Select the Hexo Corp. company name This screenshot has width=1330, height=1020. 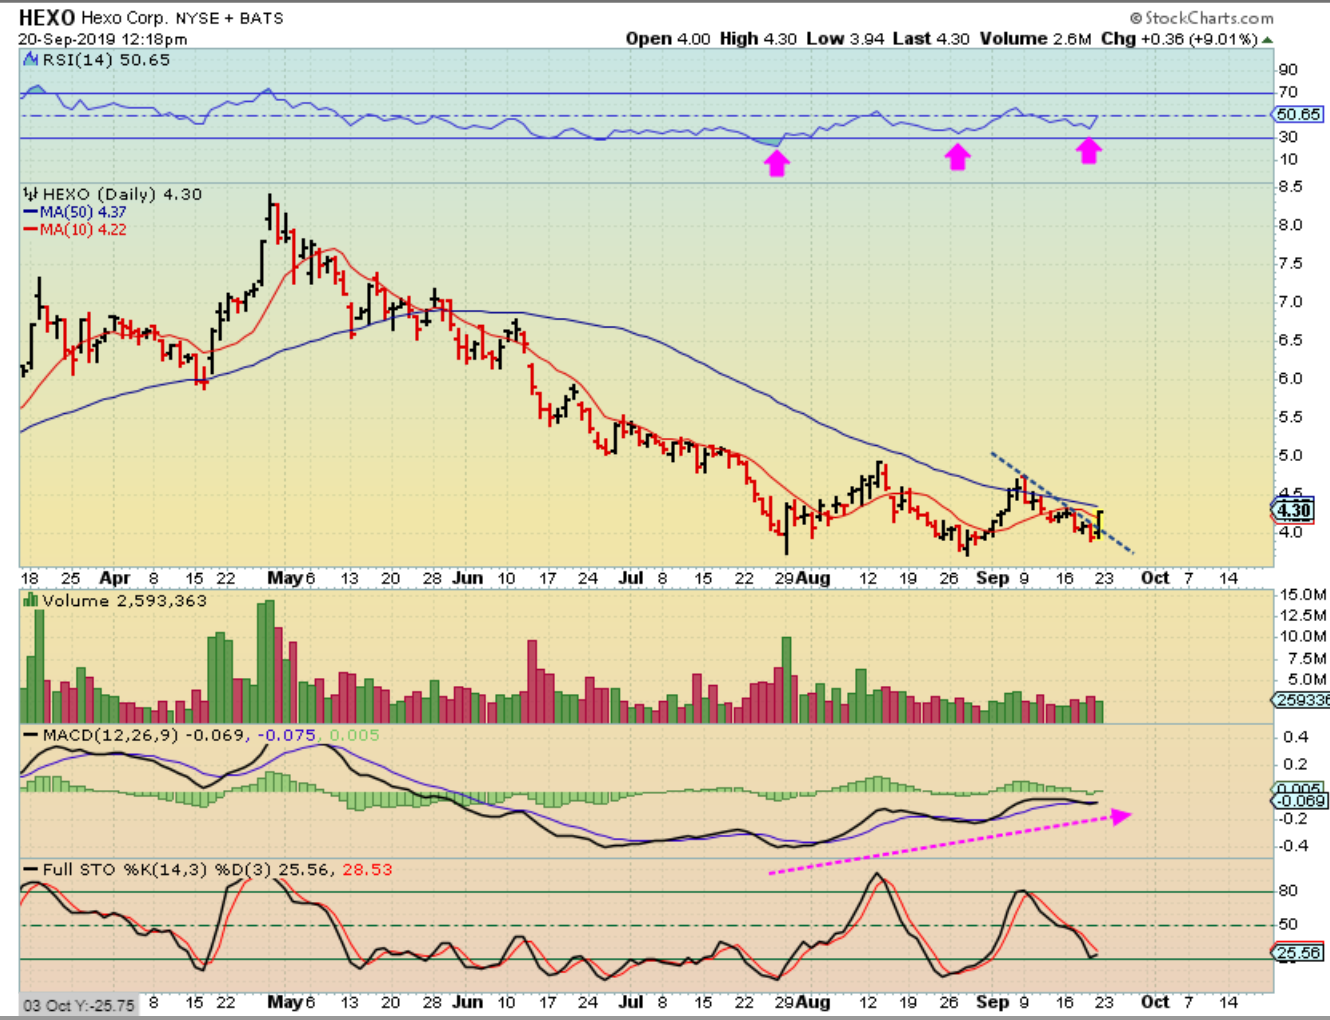tap(123, 18)
